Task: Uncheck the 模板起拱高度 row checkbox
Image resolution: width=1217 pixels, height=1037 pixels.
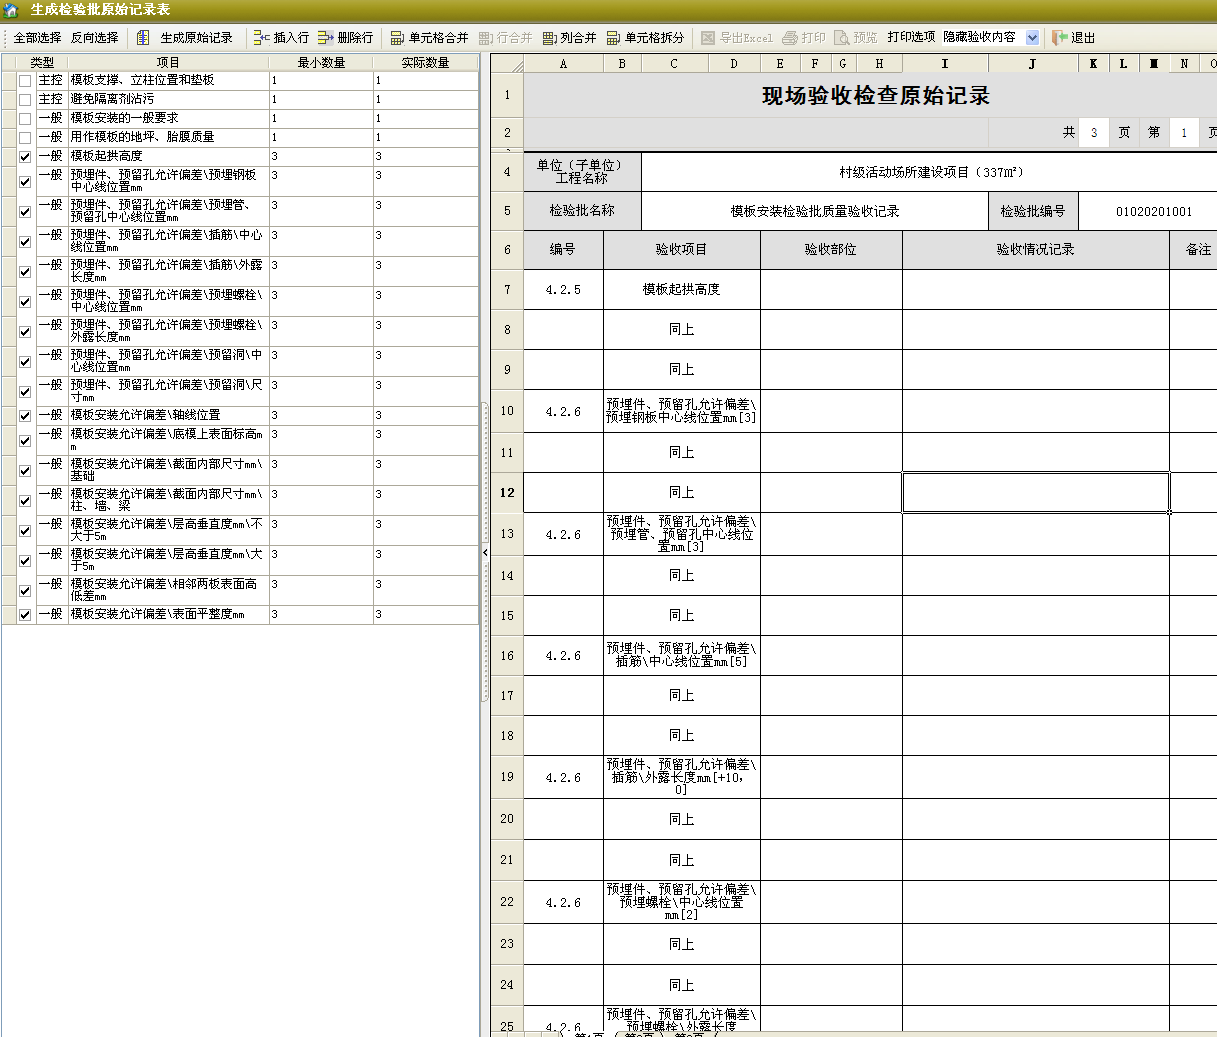Action: pos(25,157)
